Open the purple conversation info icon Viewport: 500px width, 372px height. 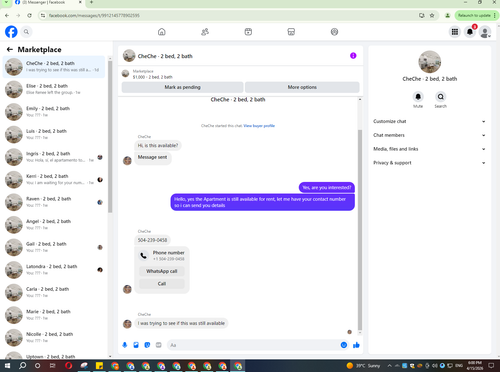[353, 56]
